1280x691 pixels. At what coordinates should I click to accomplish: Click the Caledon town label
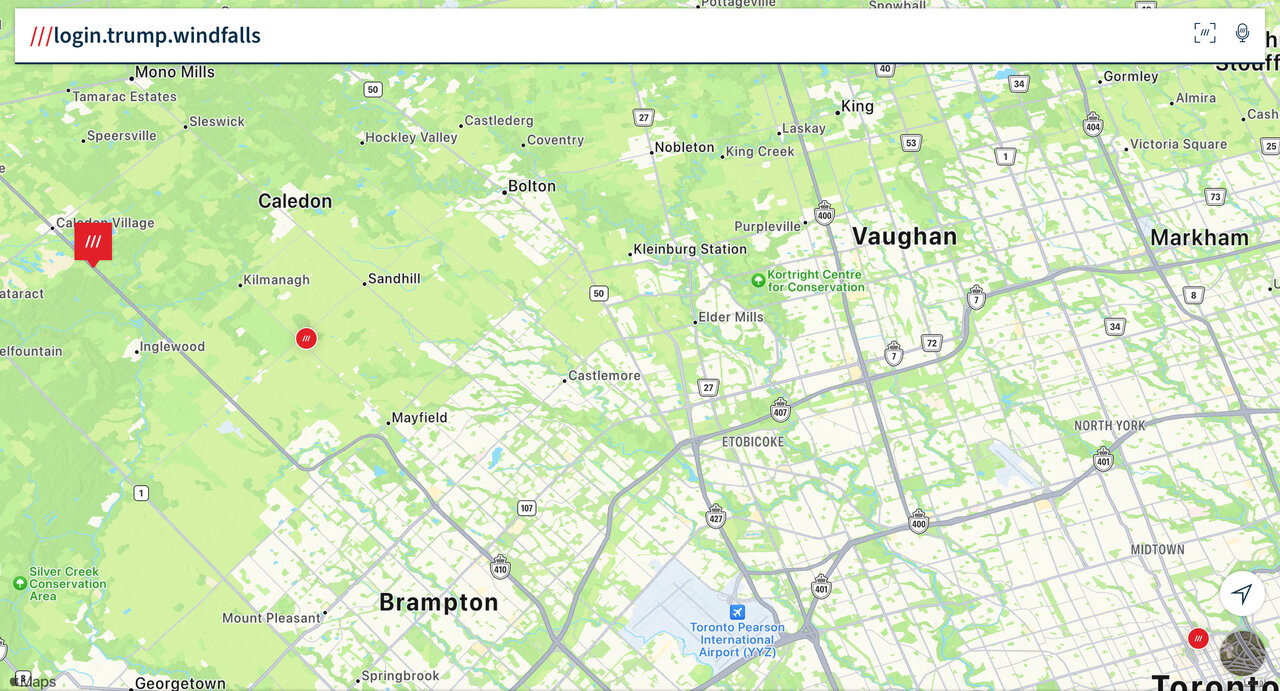(x=295, y=201)
